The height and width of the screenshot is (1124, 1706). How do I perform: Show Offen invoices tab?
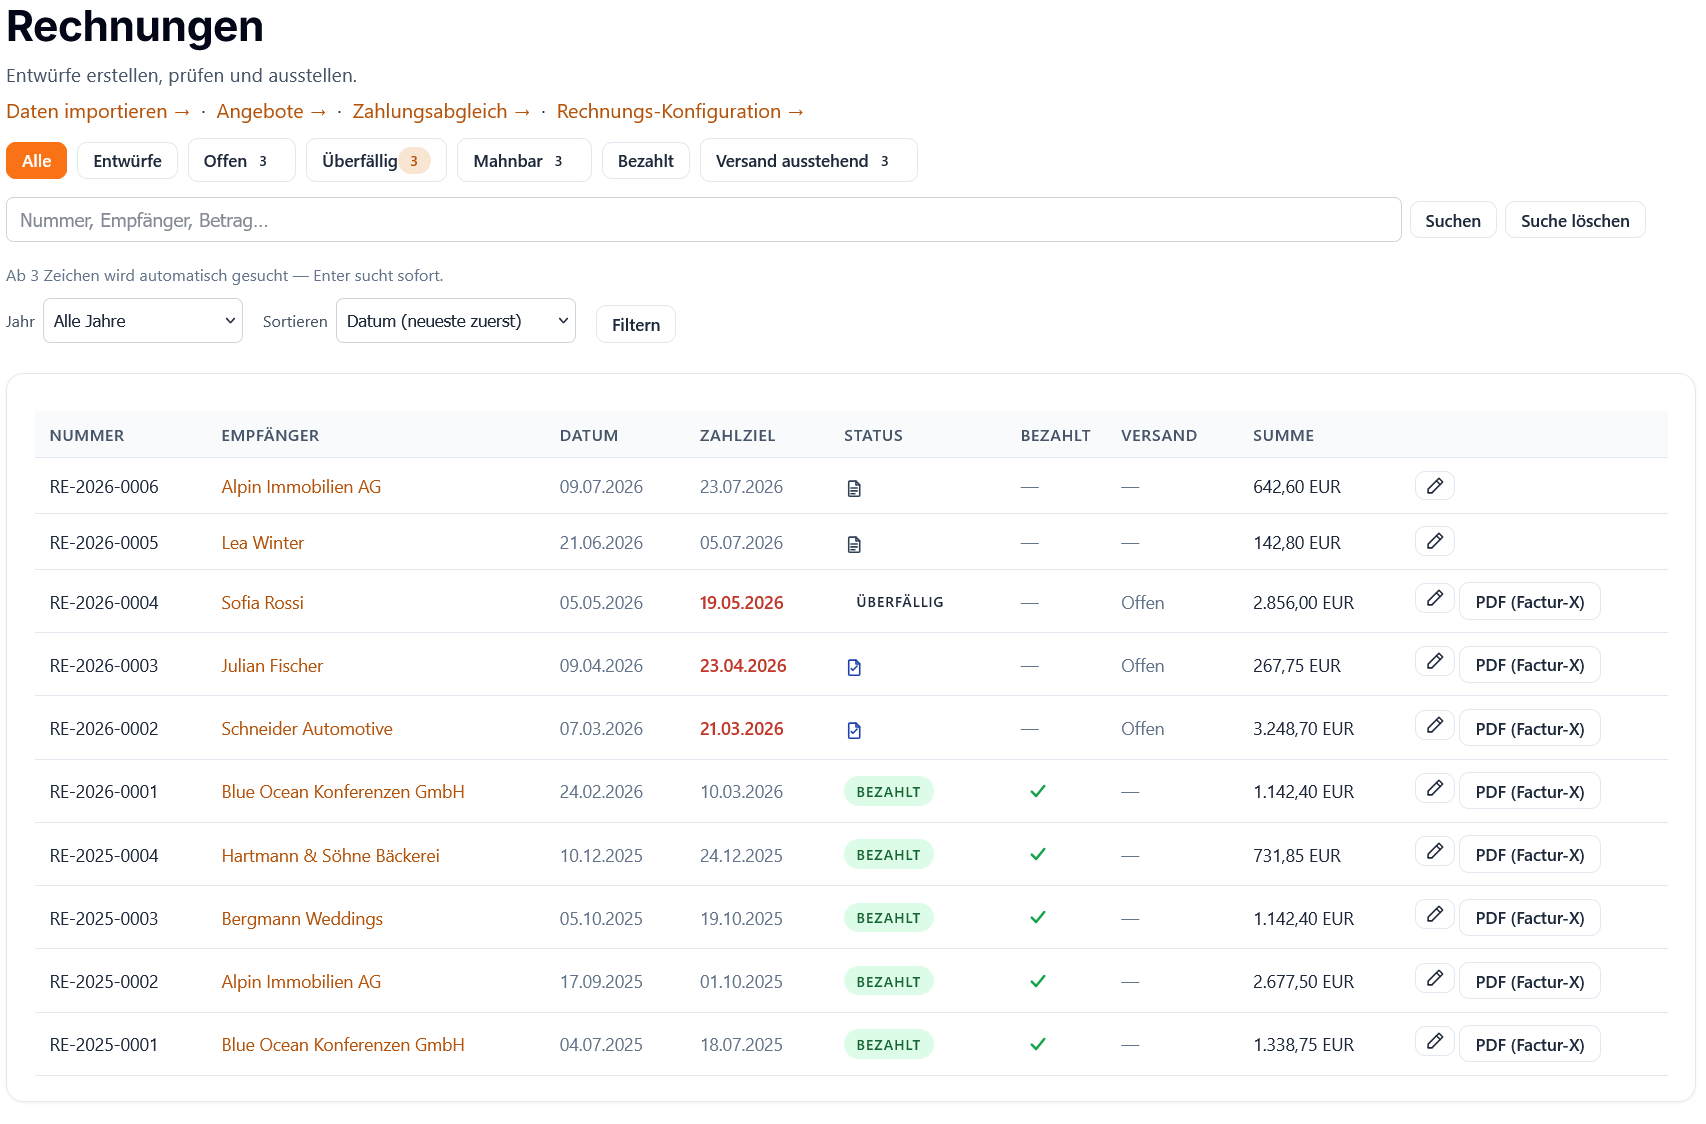click(x=241, y=161)
